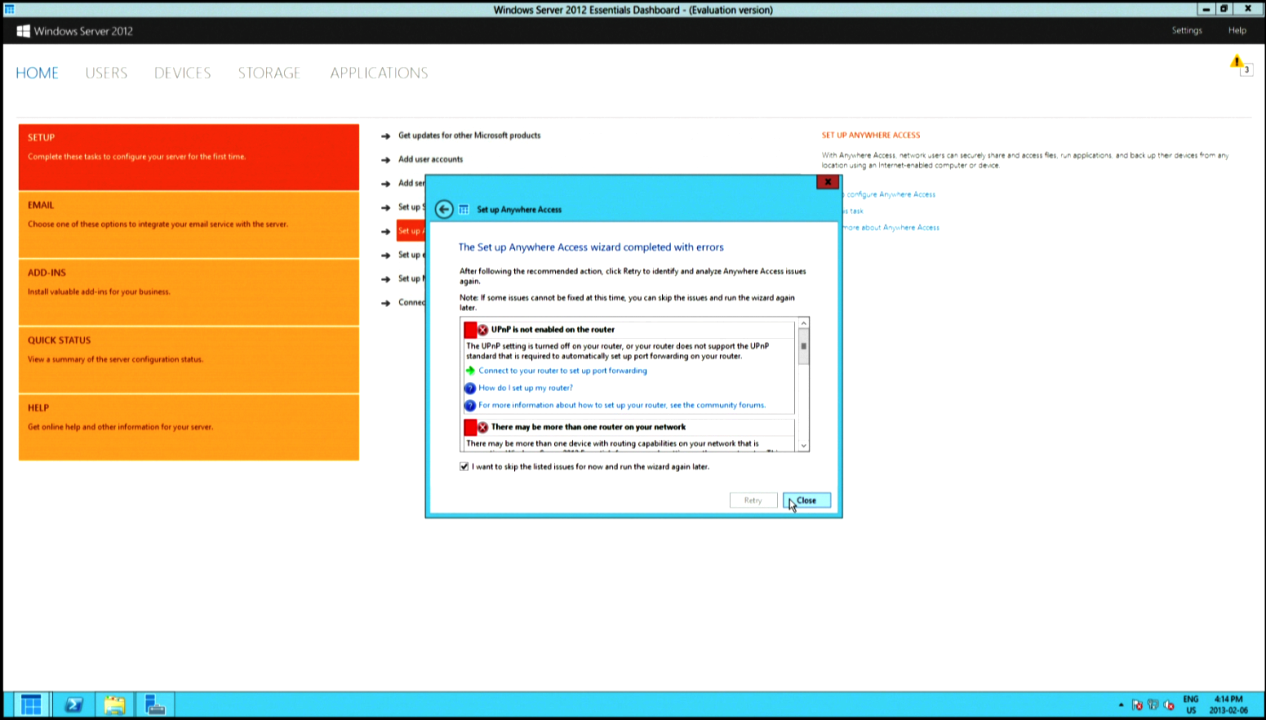Open PowerShell from the taskbar
This screenshot has height=720, width=1266.
tap(73, 705)
